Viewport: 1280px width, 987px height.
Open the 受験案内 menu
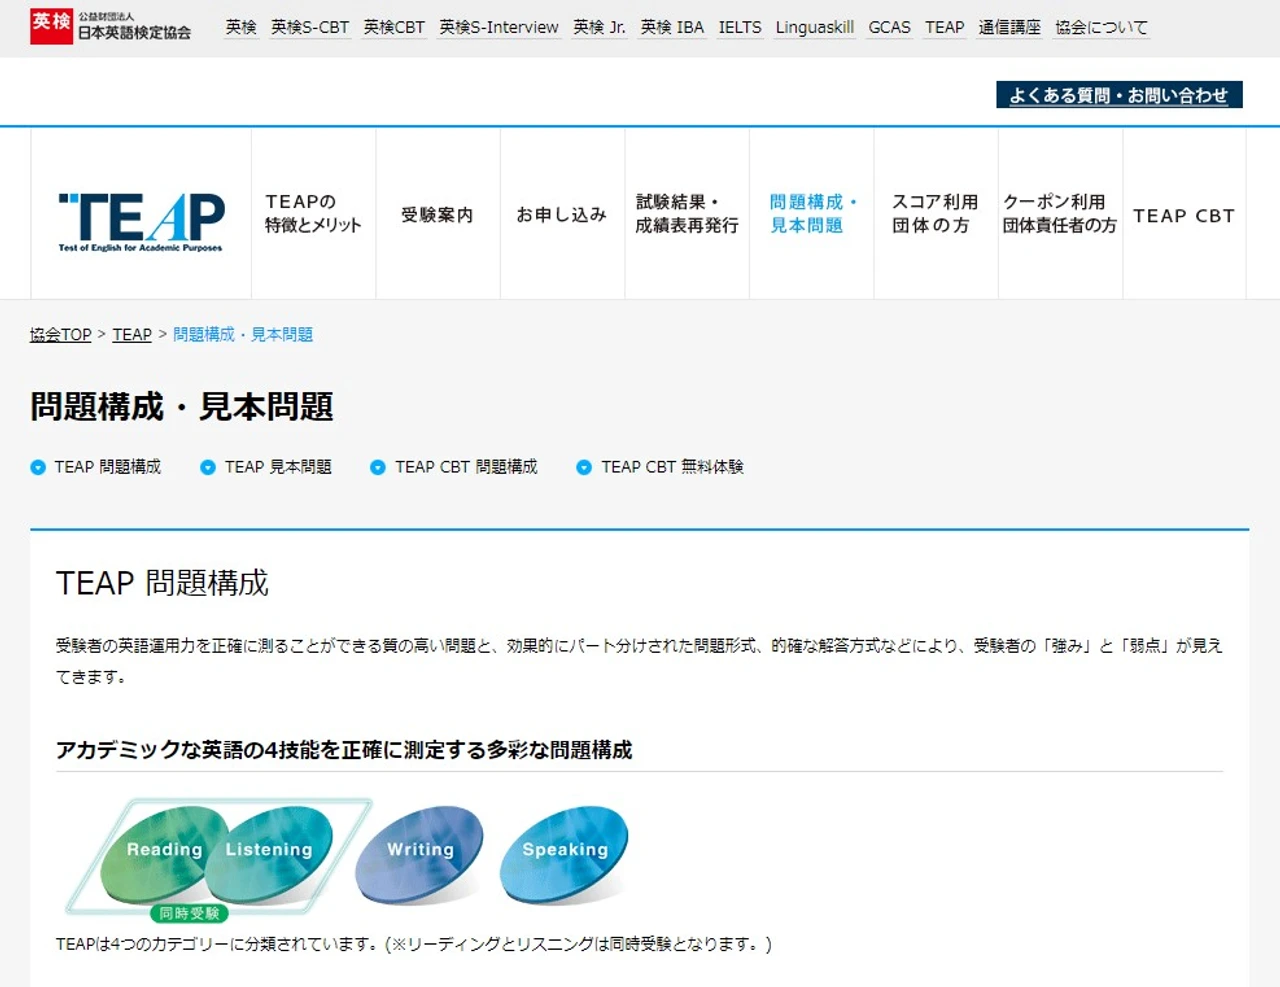(437, 214)
